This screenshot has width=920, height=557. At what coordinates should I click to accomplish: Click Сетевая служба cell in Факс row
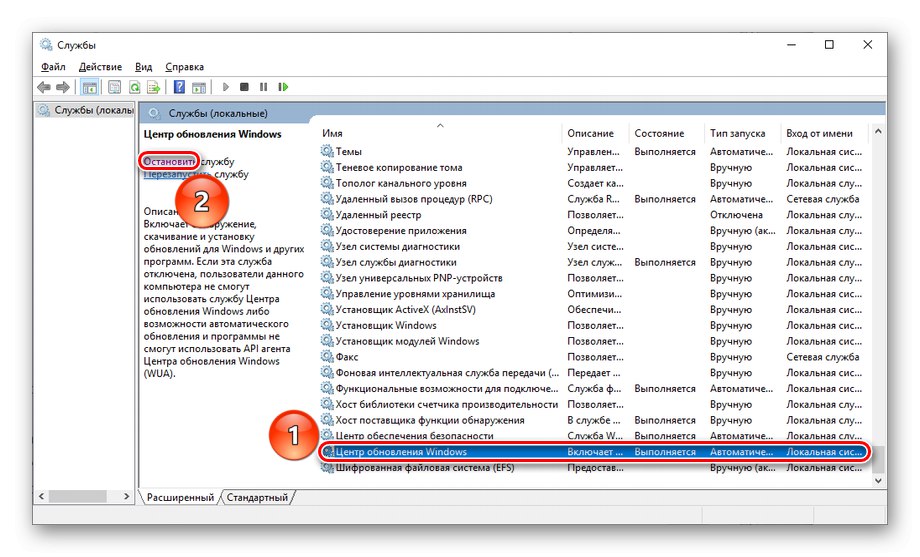[823, 357]
